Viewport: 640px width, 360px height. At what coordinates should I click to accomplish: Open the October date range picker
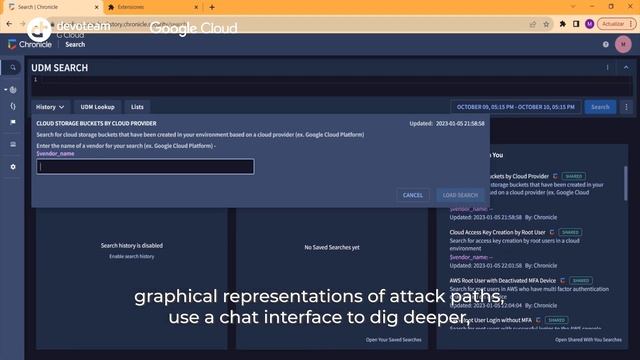(516, 107)
